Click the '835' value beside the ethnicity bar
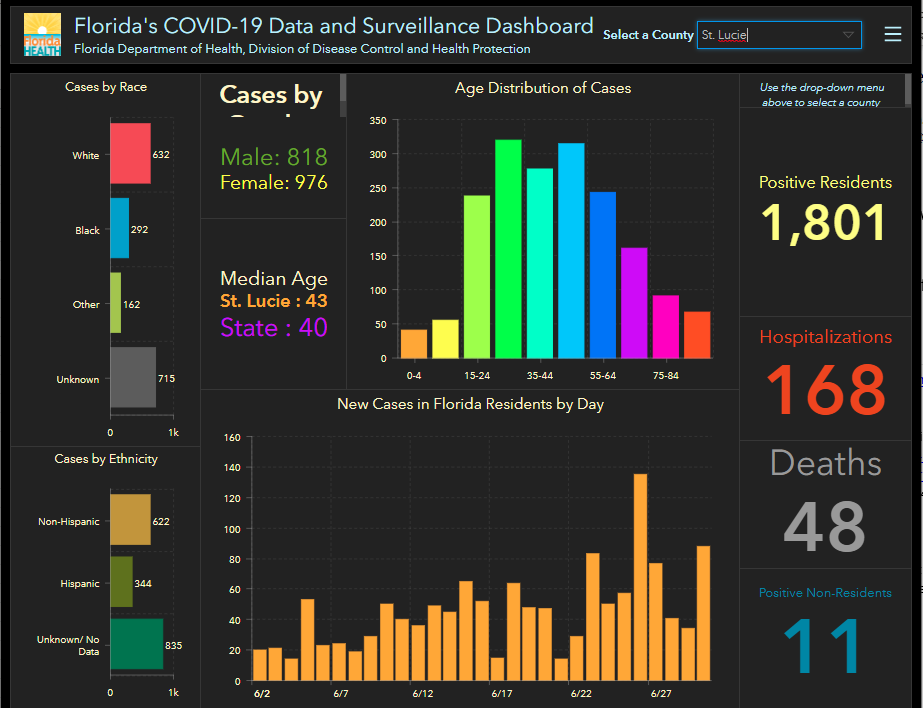 174,646
